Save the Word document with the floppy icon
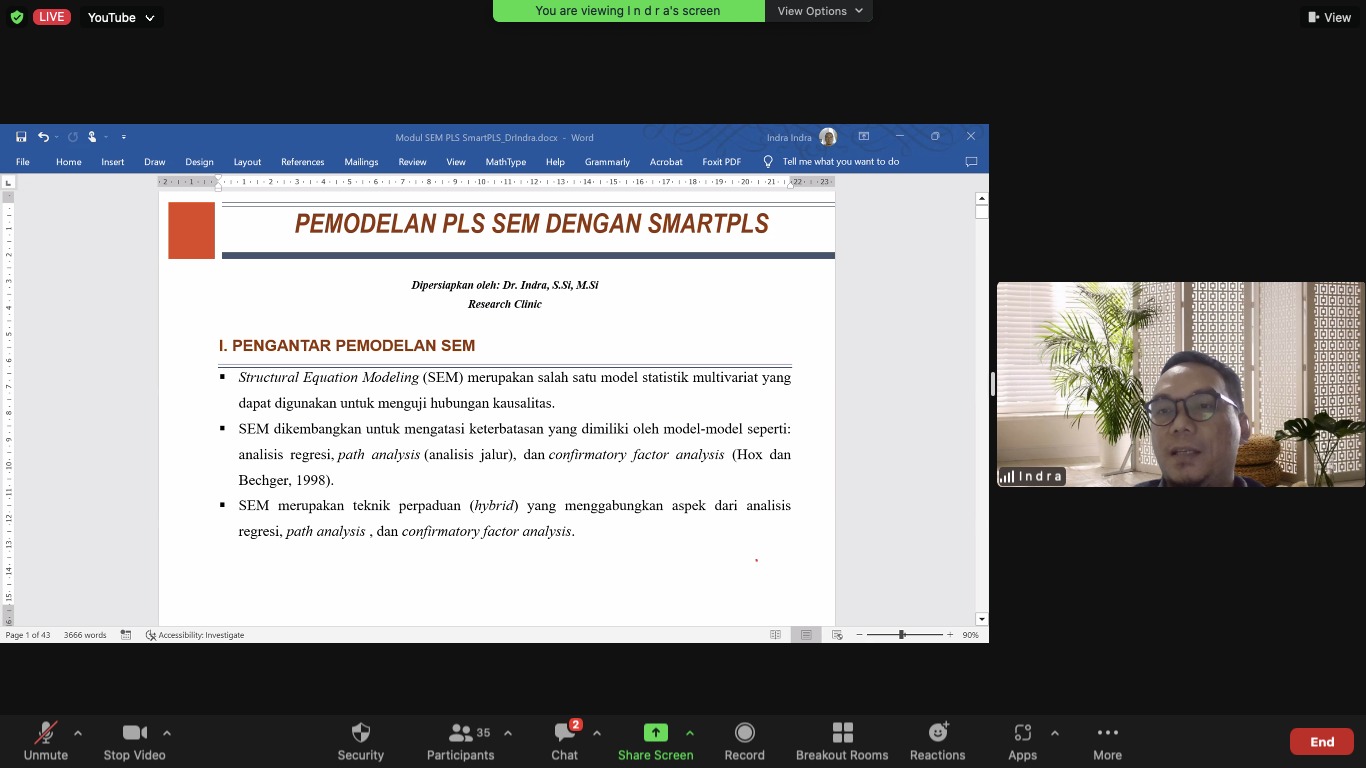Screen dimensions: 1366x768 click(21, 137)
